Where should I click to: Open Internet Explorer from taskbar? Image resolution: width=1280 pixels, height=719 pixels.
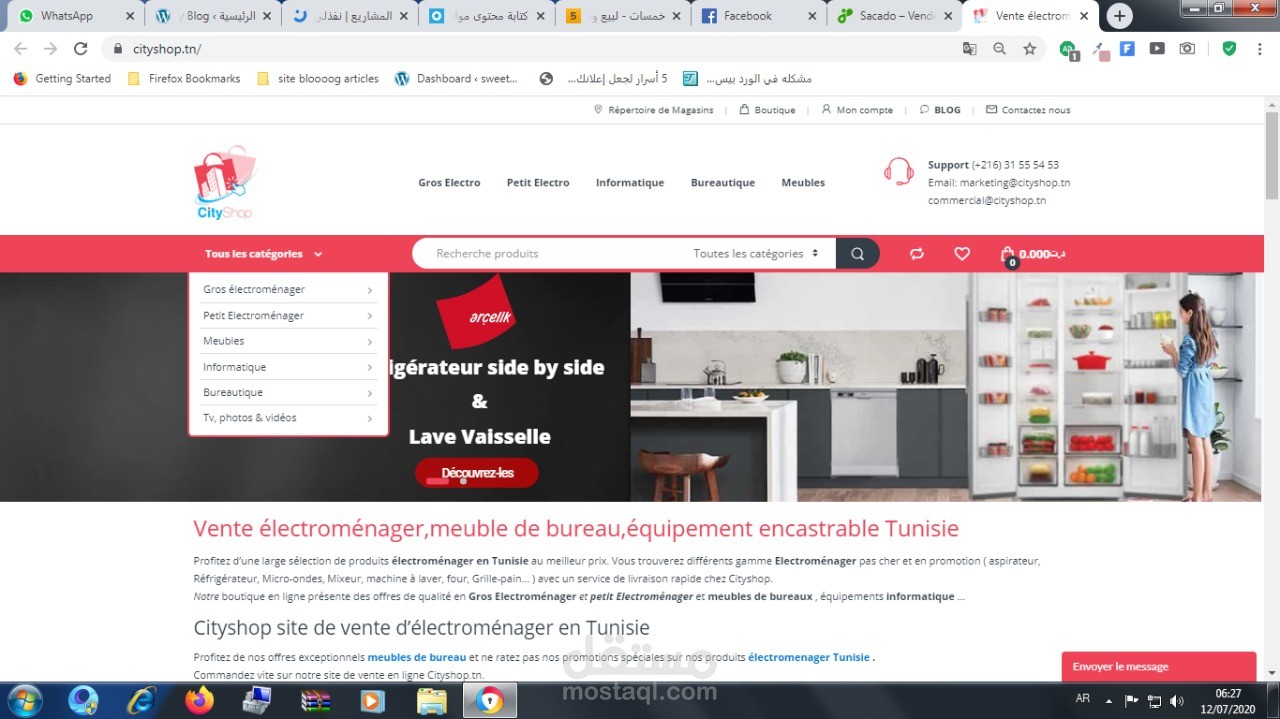[141, 700]
